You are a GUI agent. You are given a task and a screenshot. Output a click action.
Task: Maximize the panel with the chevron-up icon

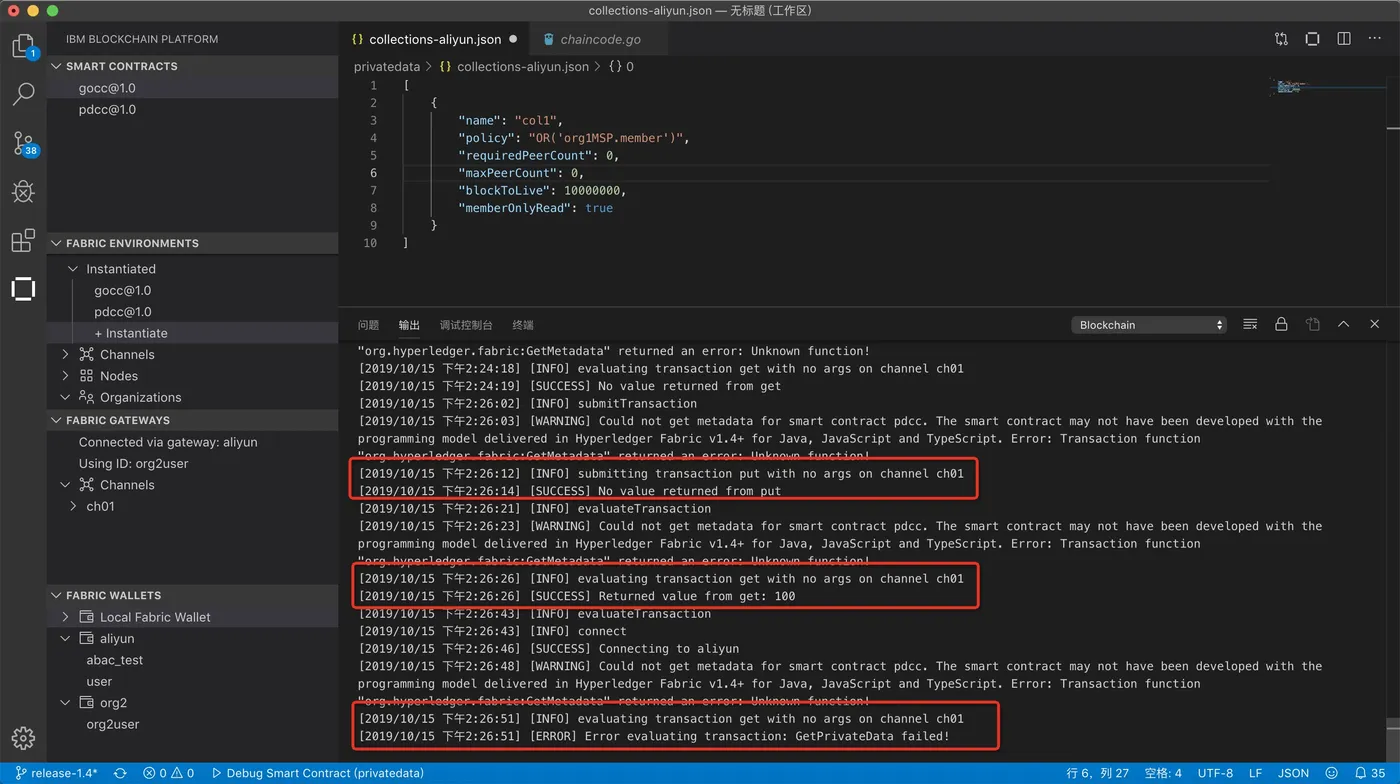[x=1343, y=325]
